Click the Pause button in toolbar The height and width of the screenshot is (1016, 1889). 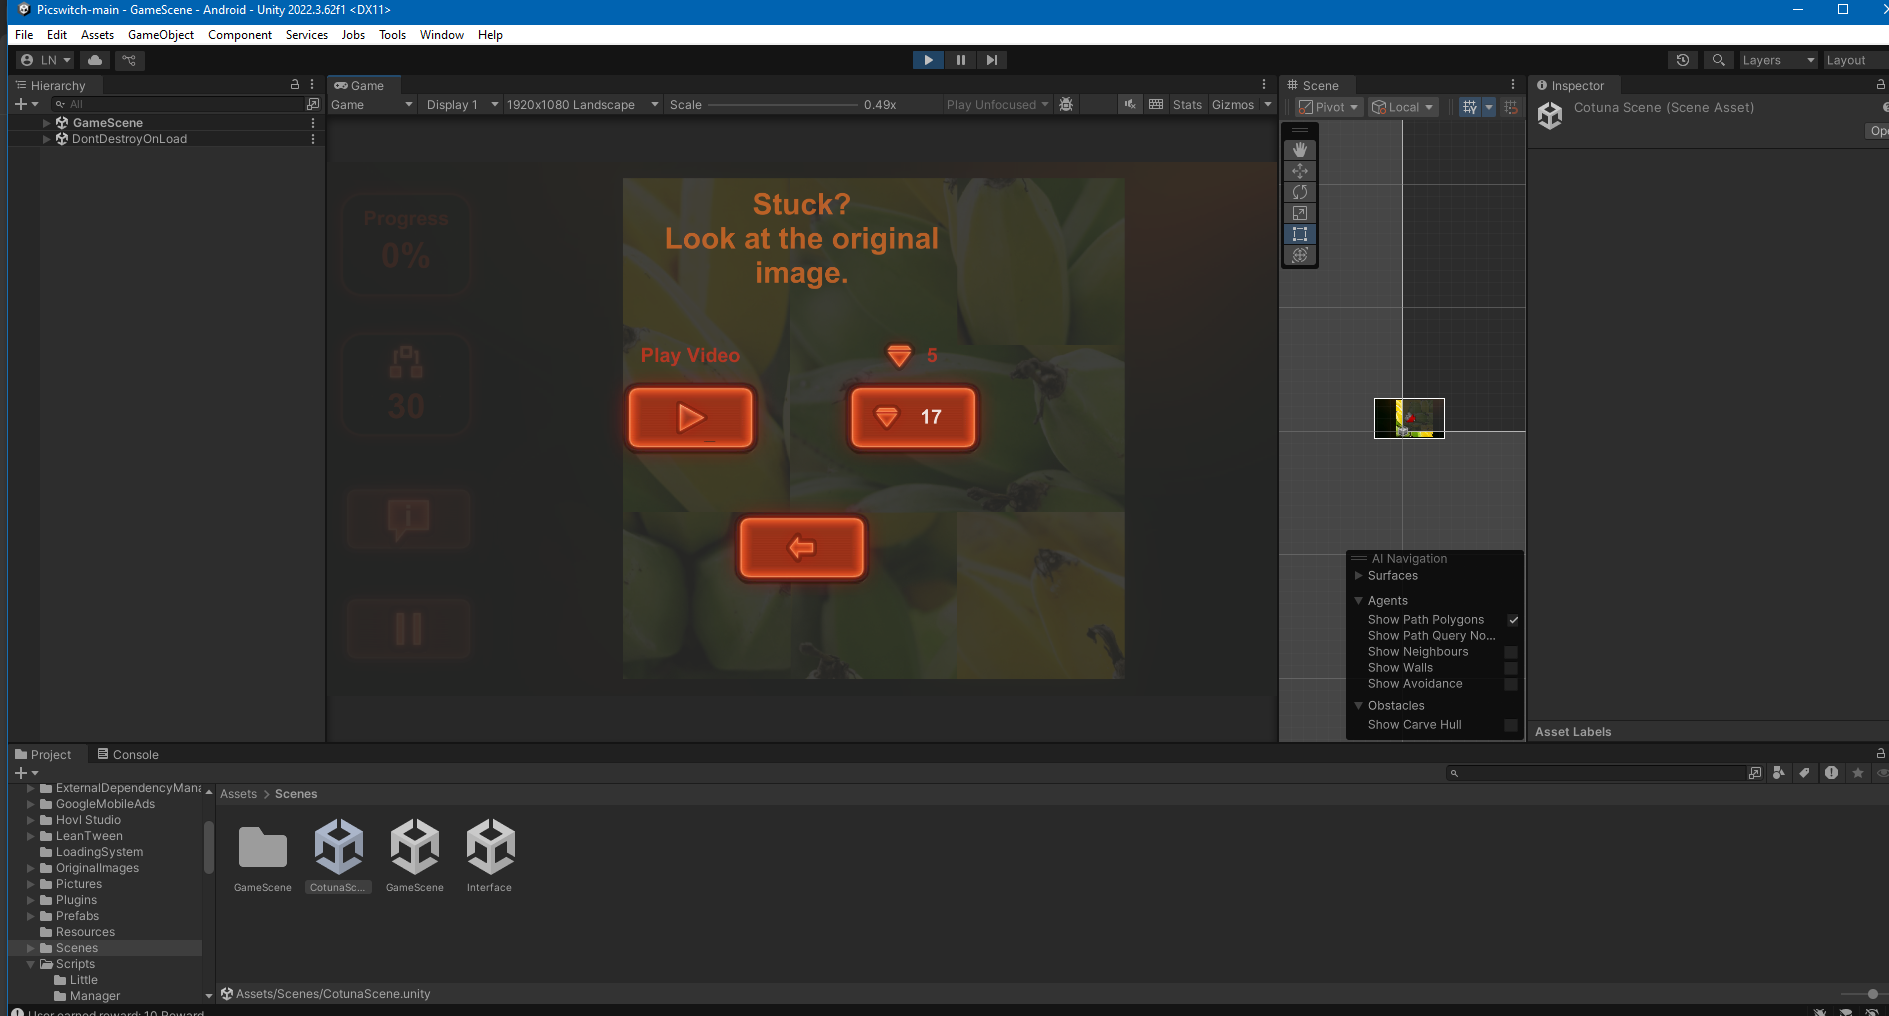pos(960,60)
